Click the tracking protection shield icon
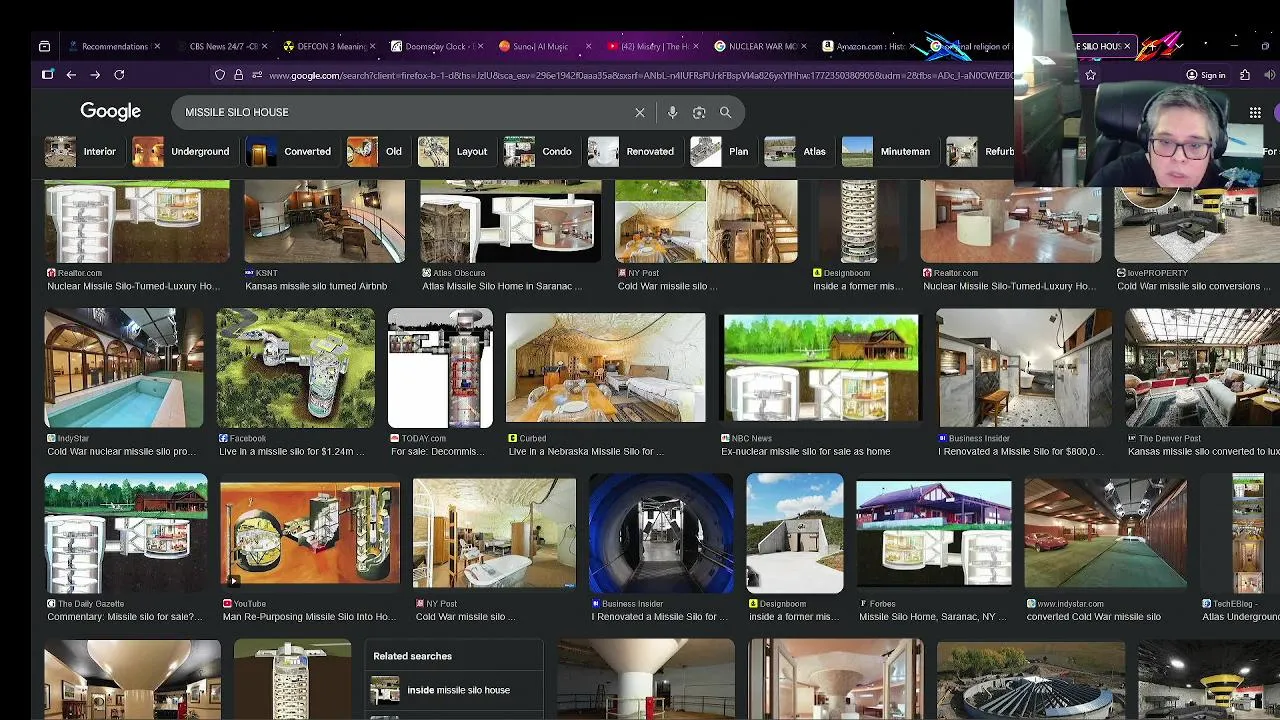 (220, 75)
